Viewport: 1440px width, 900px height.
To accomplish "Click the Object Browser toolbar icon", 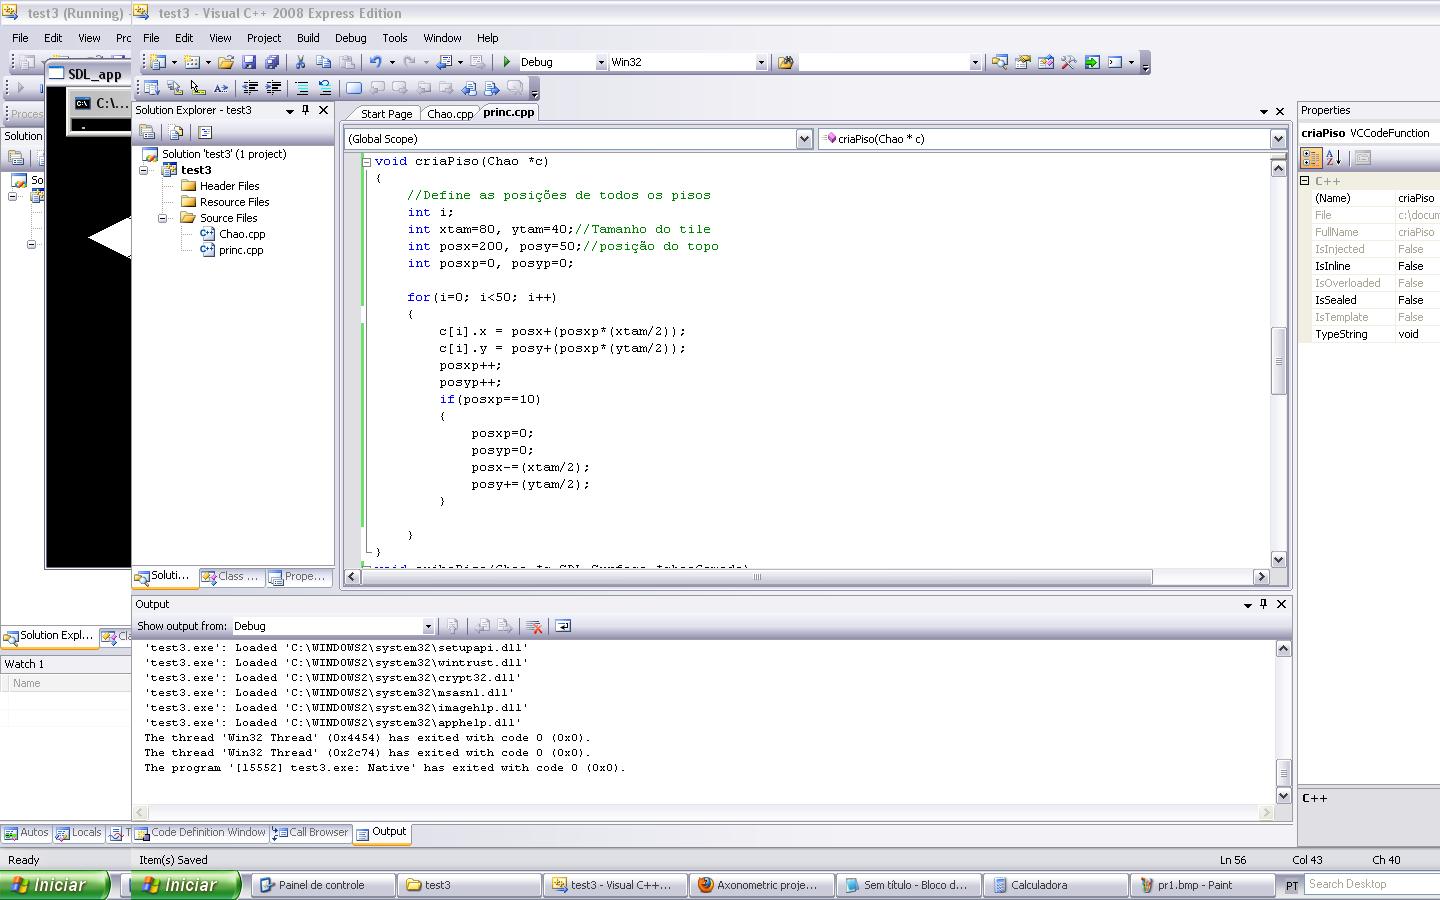I will click(1046, 62).
